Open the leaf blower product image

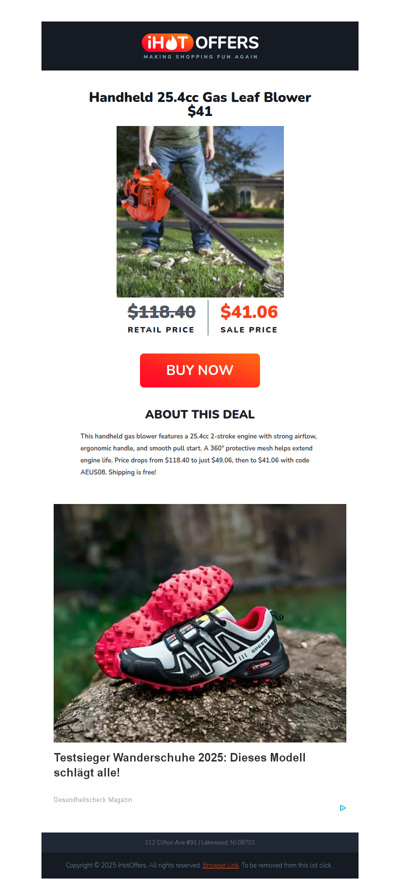pyautogui.click(x=200, y=211)
